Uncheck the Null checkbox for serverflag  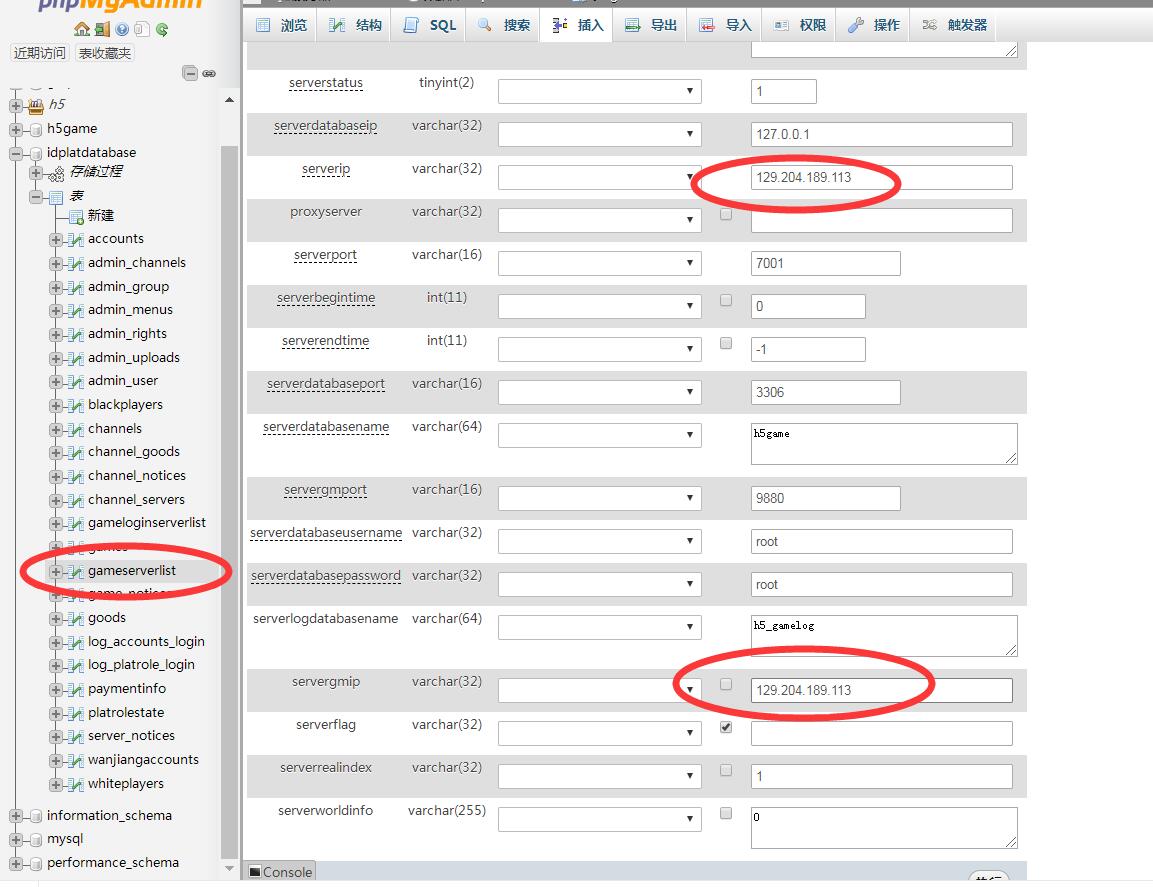[x=726, y=727]
